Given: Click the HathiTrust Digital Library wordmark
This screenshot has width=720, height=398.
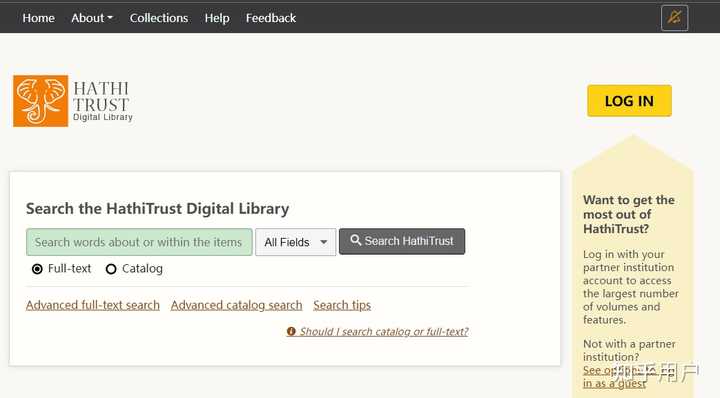Looking at the screenshot, I should (103, 101).
